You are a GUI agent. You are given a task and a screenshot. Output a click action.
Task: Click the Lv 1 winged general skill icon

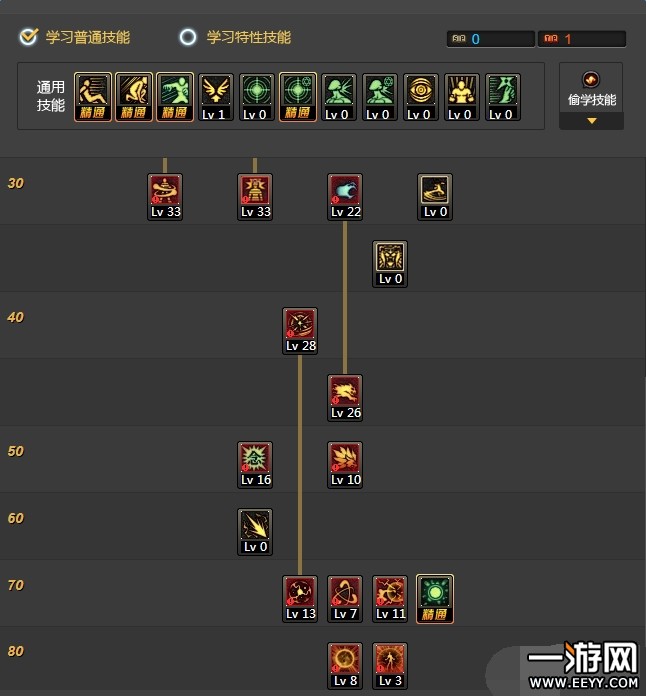[216, 97]
